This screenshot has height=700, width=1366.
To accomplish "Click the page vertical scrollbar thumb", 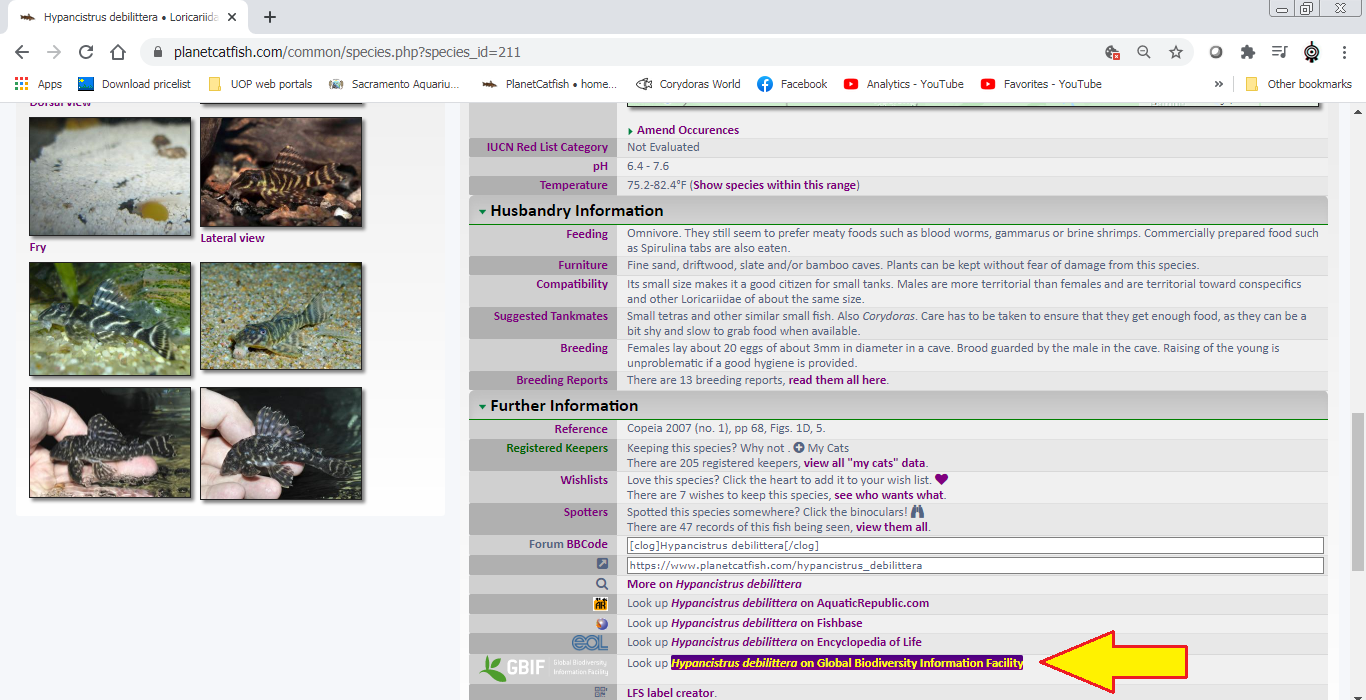I will coord(1357,490).
